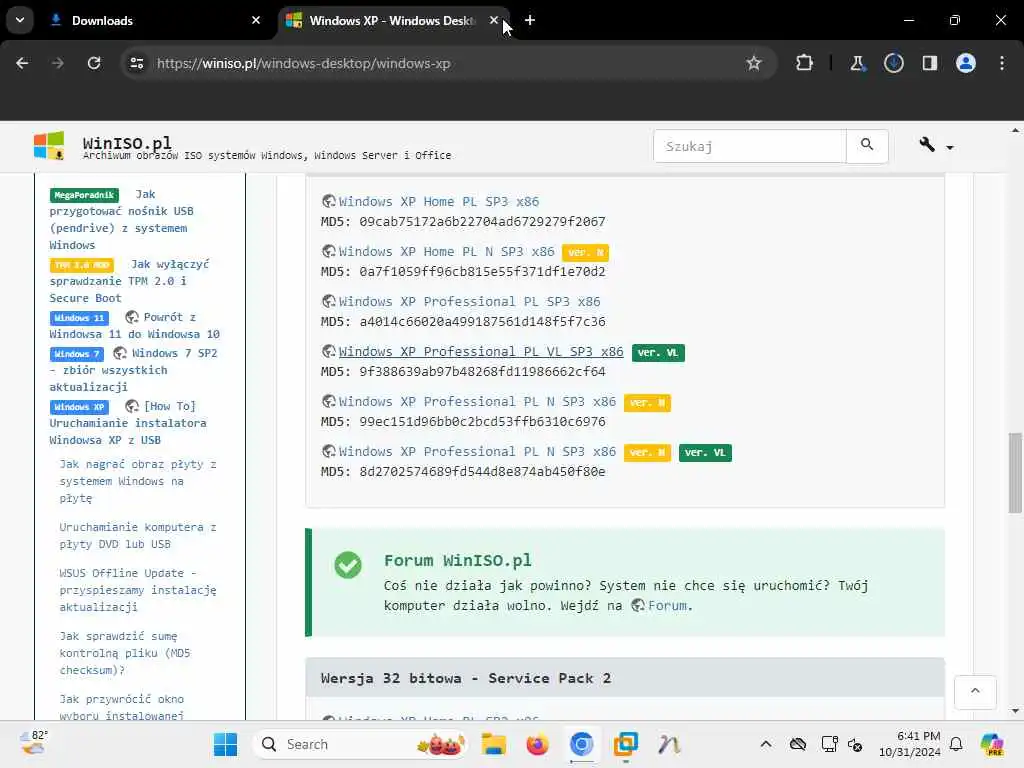The image size is (1024, 768).
Task: Open the browser profile avatar
Action: tap(966, 63)
